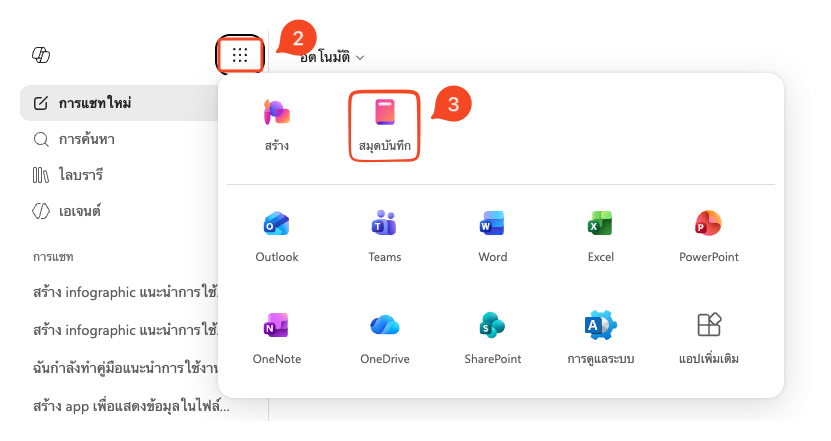Open เอเจนต์ agents in sidebar
Image resolution: width=831 pixels, height=441 pixels.
[67, 211]
